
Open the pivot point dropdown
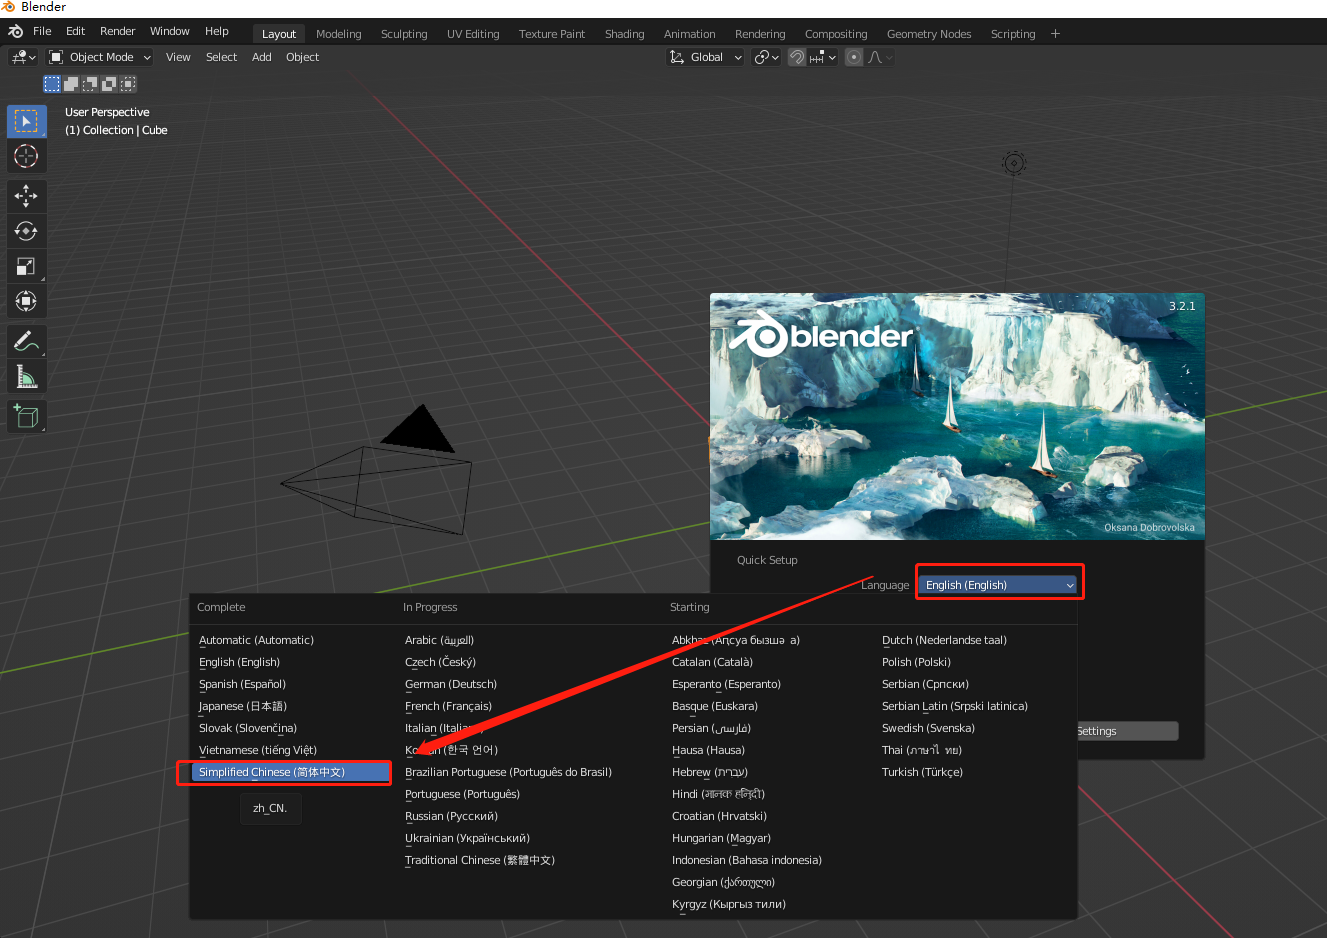click(x=766, y=57)
